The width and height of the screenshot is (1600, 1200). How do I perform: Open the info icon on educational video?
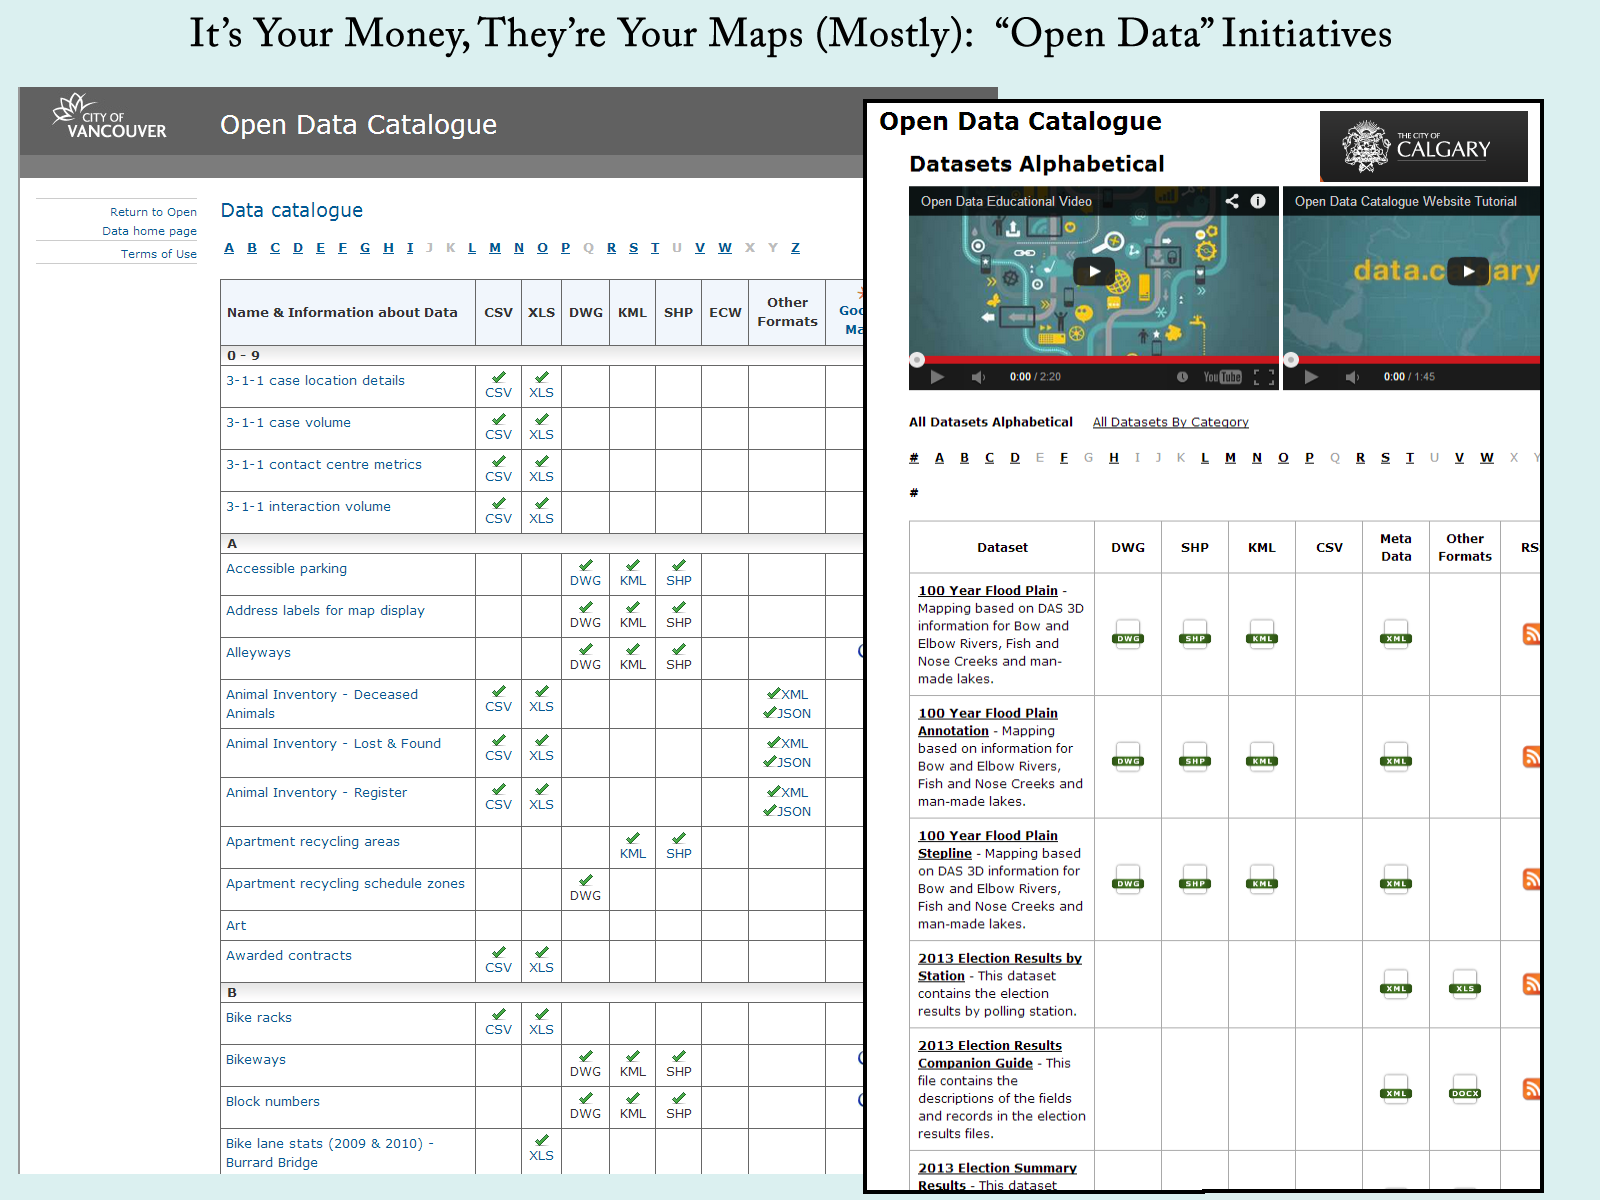click(x=1258, y=201)
